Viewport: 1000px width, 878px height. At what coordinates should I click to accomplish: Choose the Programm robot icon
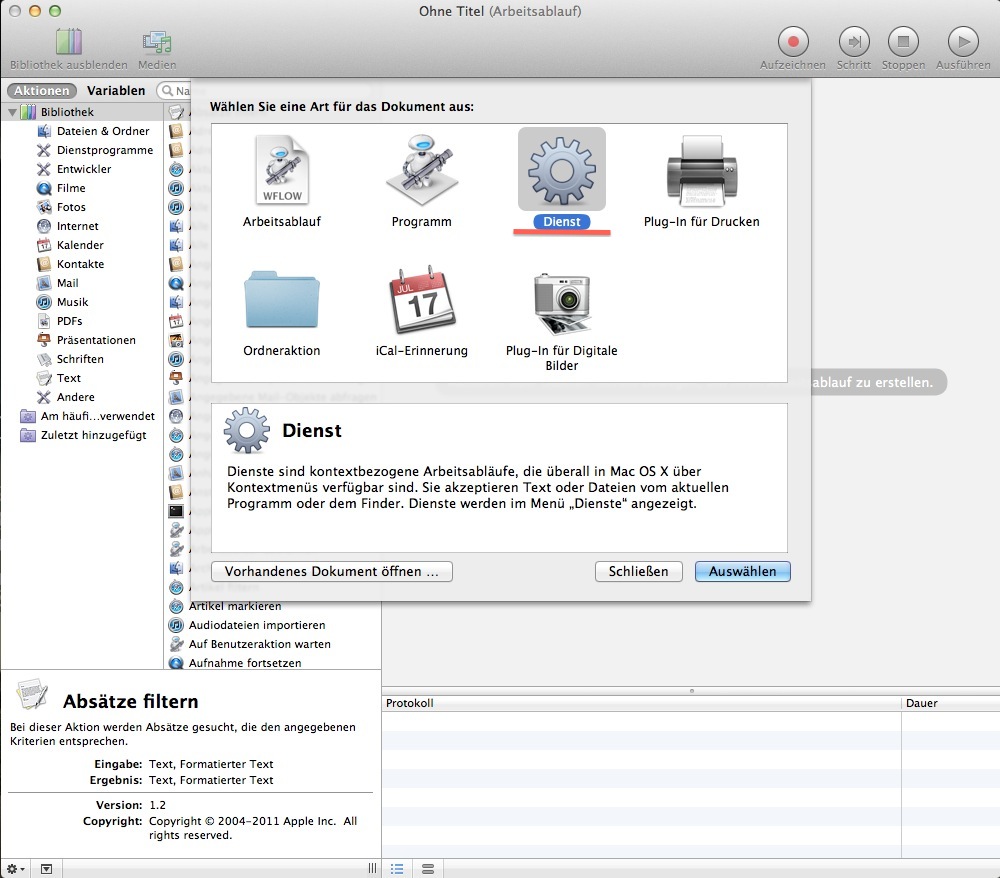(x=421, y=172)
